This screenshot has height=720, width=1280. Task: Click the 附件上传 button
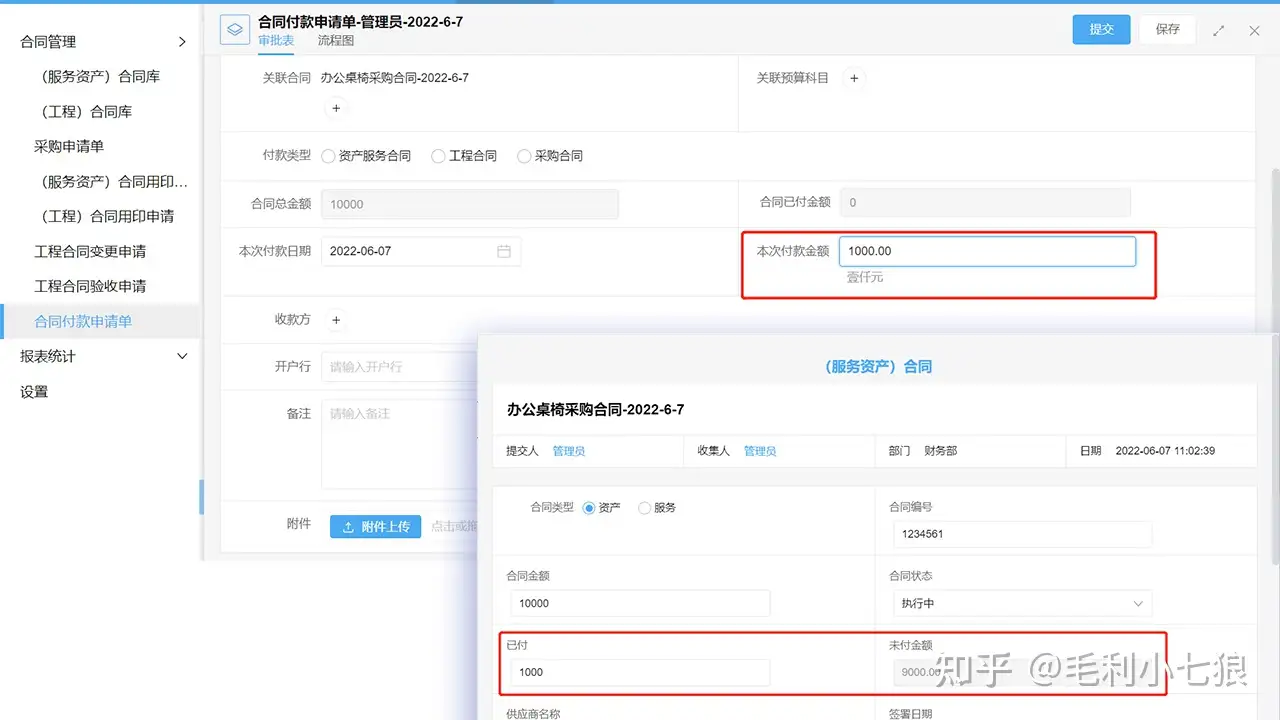(x=375, y=526)
